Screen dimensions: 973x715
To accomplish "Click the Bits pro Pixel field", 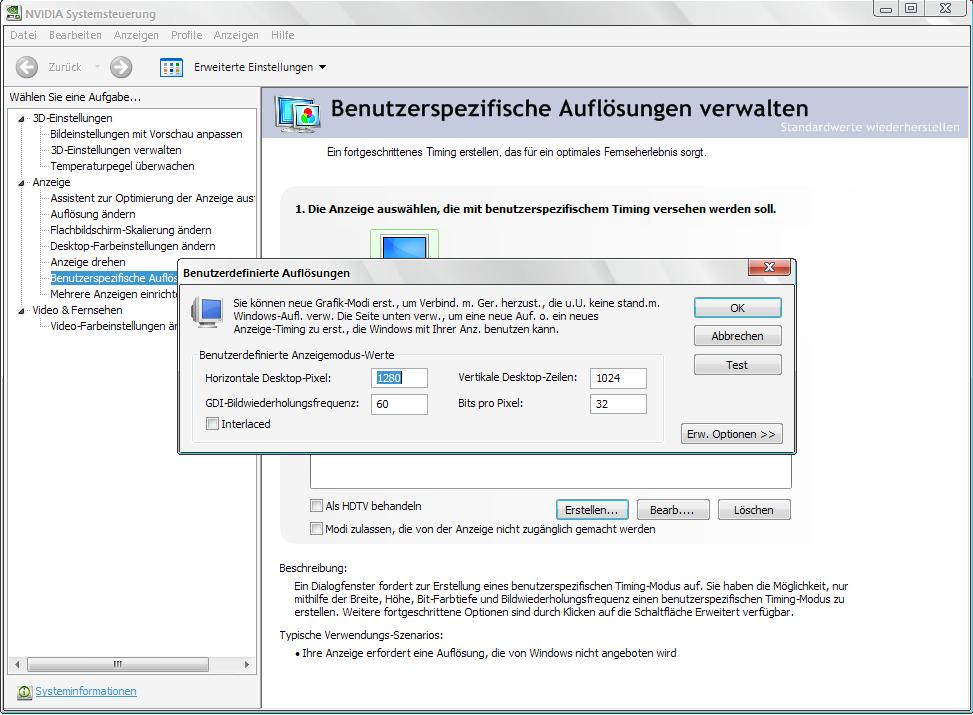I will (618, 404).
